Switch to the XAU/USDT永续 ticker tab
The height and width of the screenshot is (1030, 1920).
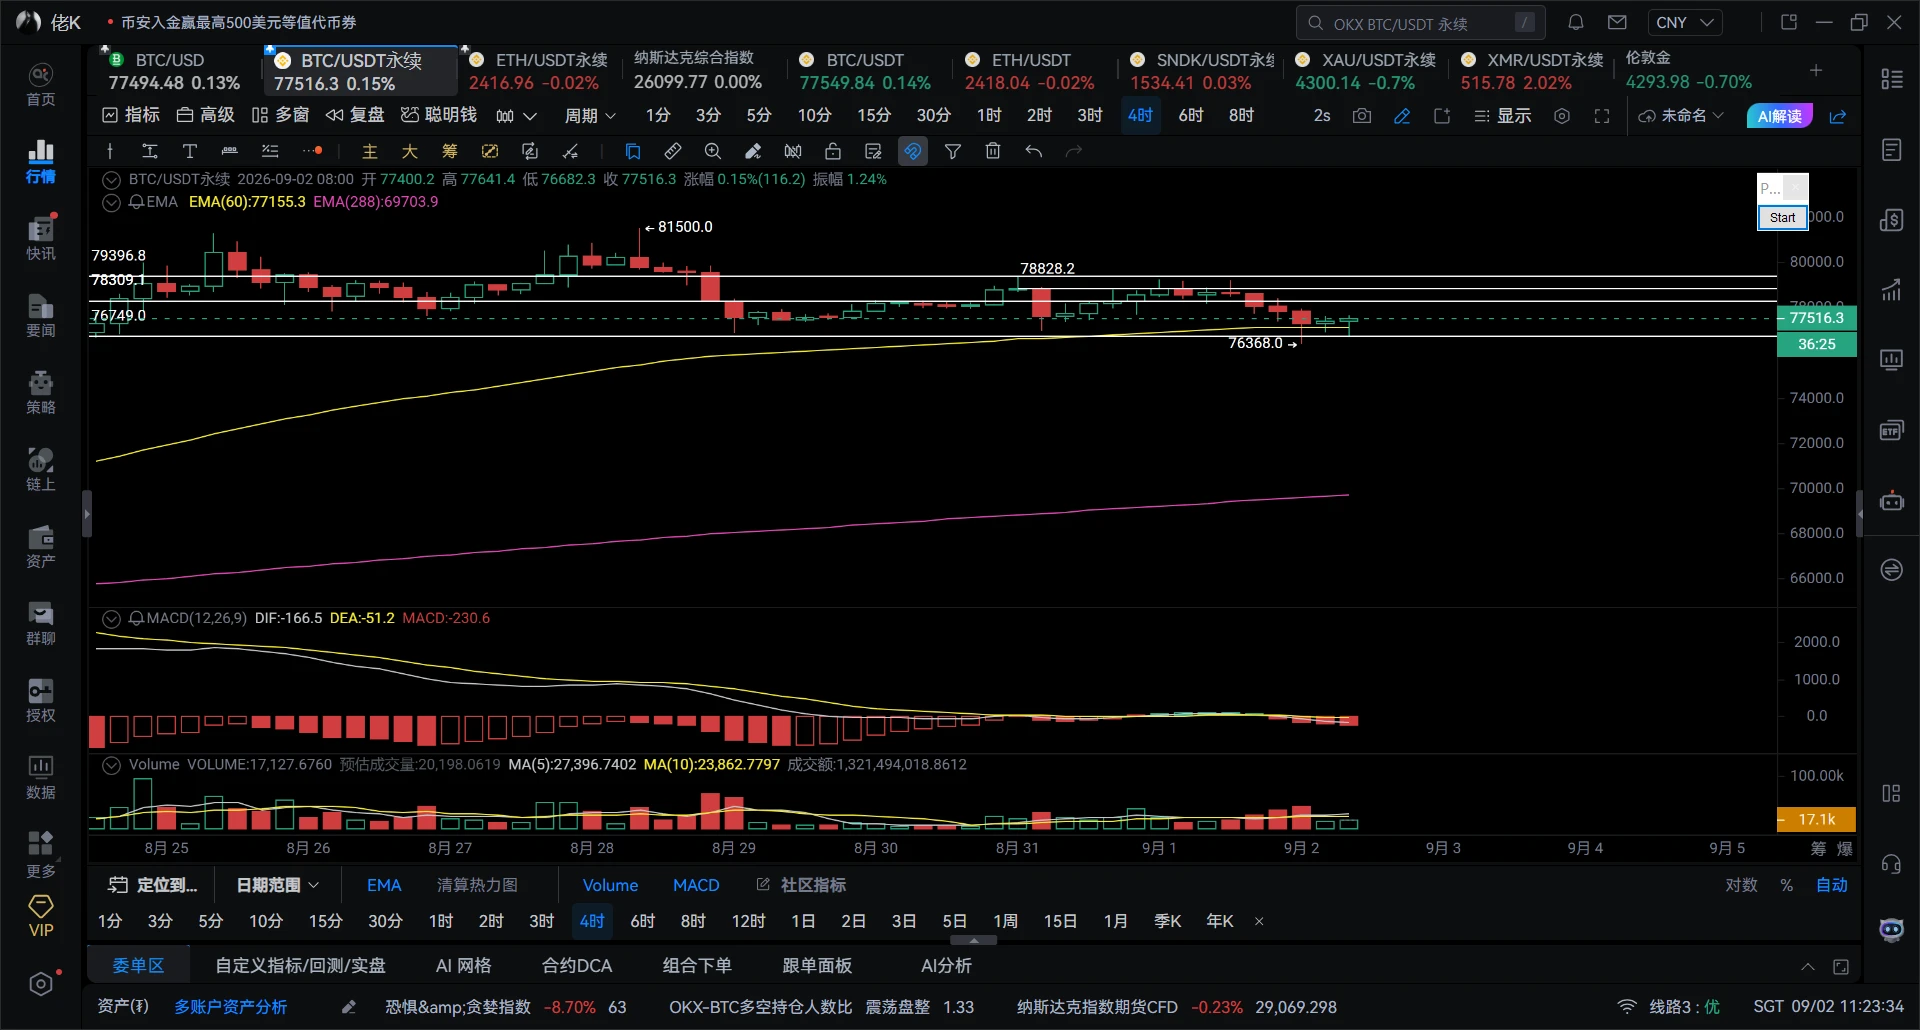coord(1365,71)
